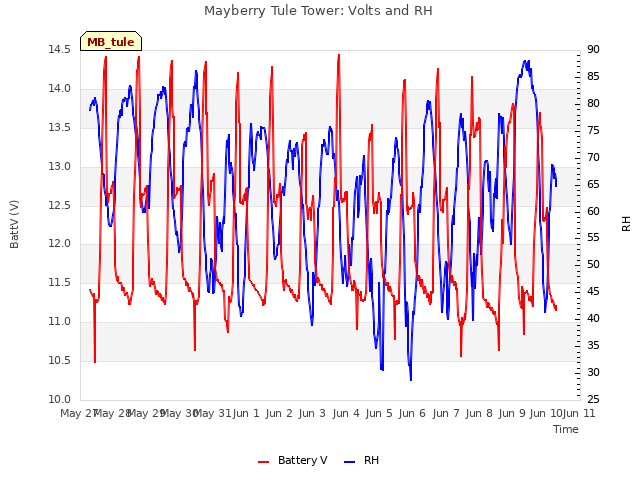Click the 40 RH axis tick
Screen dimensions: 640x480
(x=593, y=318)
